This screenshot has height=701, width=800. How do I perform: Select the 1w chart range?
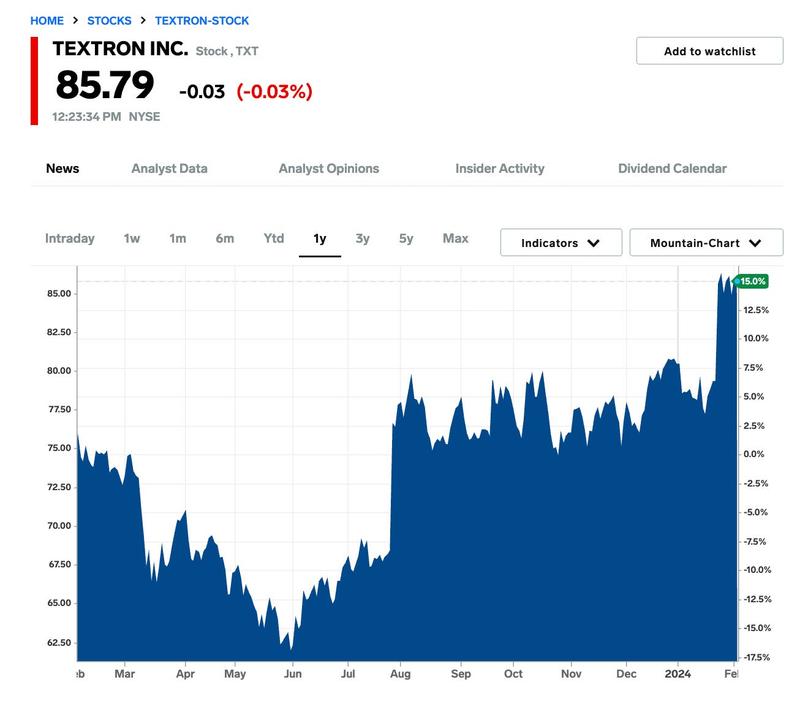click(x=132, y=238)
